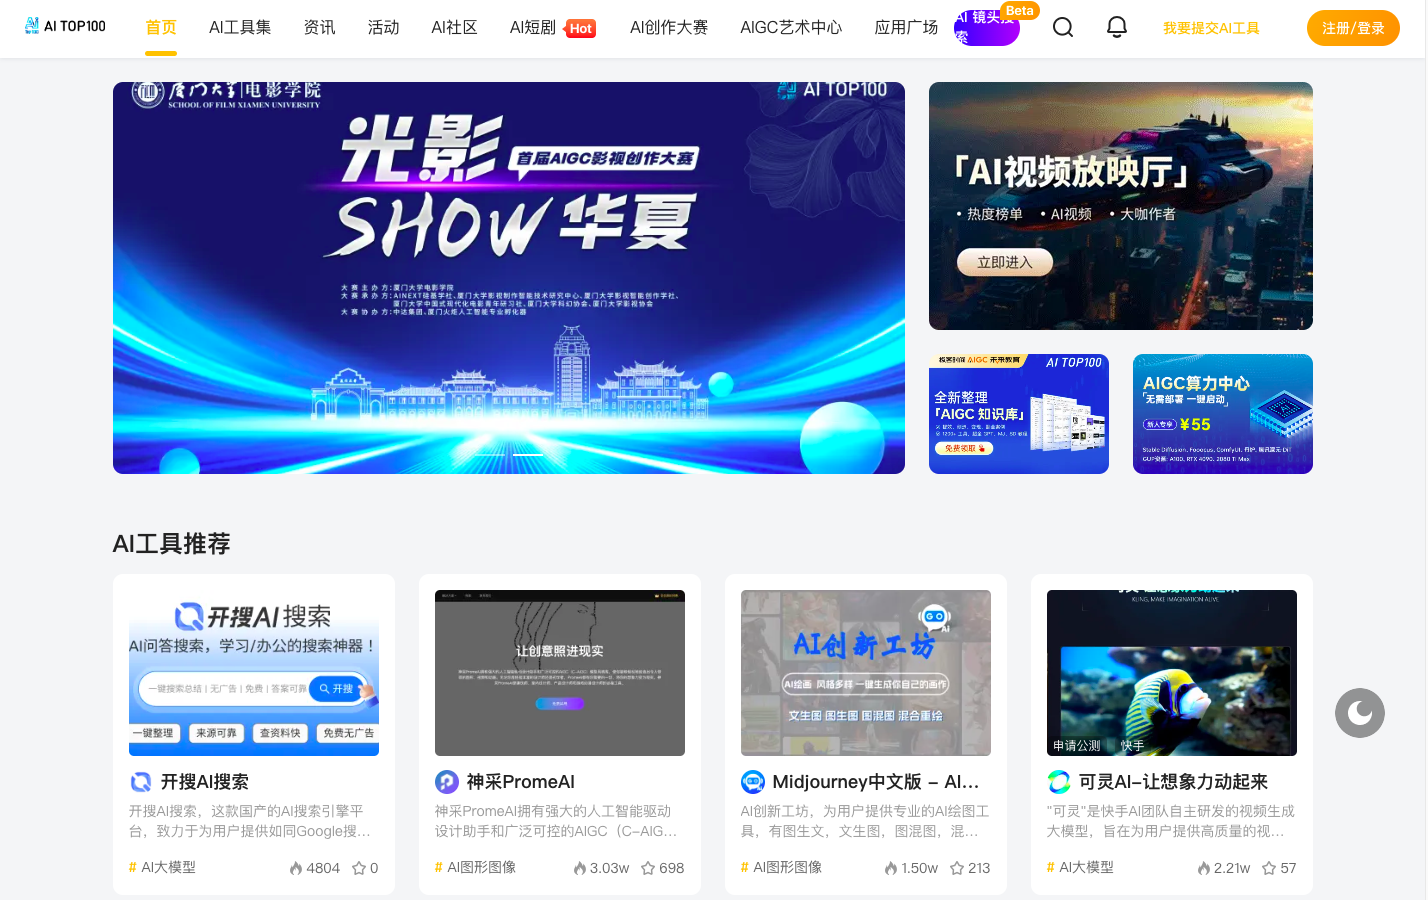1428x900 pixels.
Task: Open the AIGC知识库 small banner
Action: (x=1019, y=414)
